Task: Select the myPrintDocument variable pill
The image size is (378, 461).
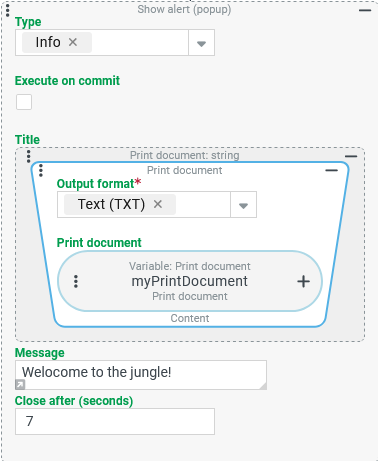Action: click(x=190, y=281)
